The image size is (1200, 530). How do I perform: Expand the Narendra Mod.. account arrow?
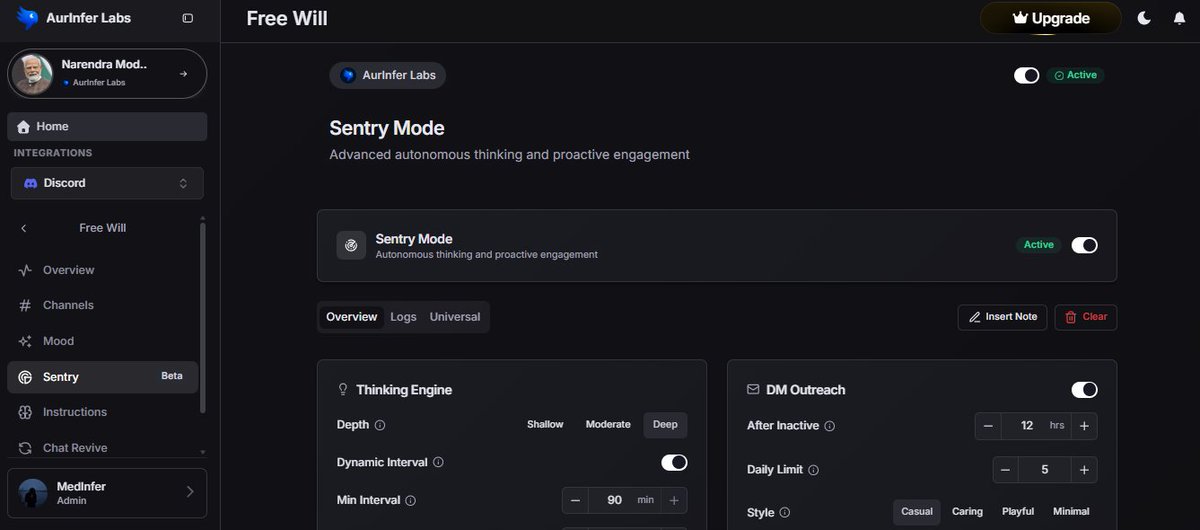click(183, 74)
